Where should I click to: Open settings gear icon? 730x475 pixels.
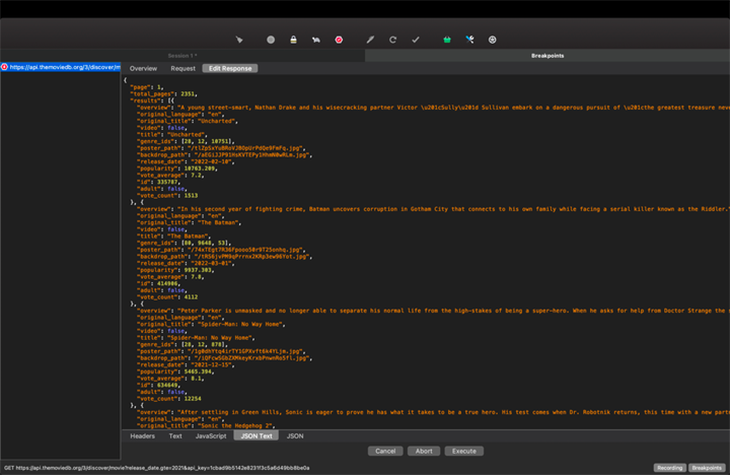coord(492,40)
